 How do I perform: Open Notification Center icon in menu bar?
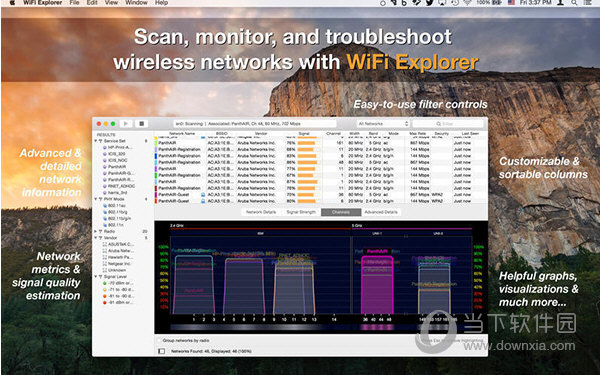pyautogui.click(x=587, y=3)
